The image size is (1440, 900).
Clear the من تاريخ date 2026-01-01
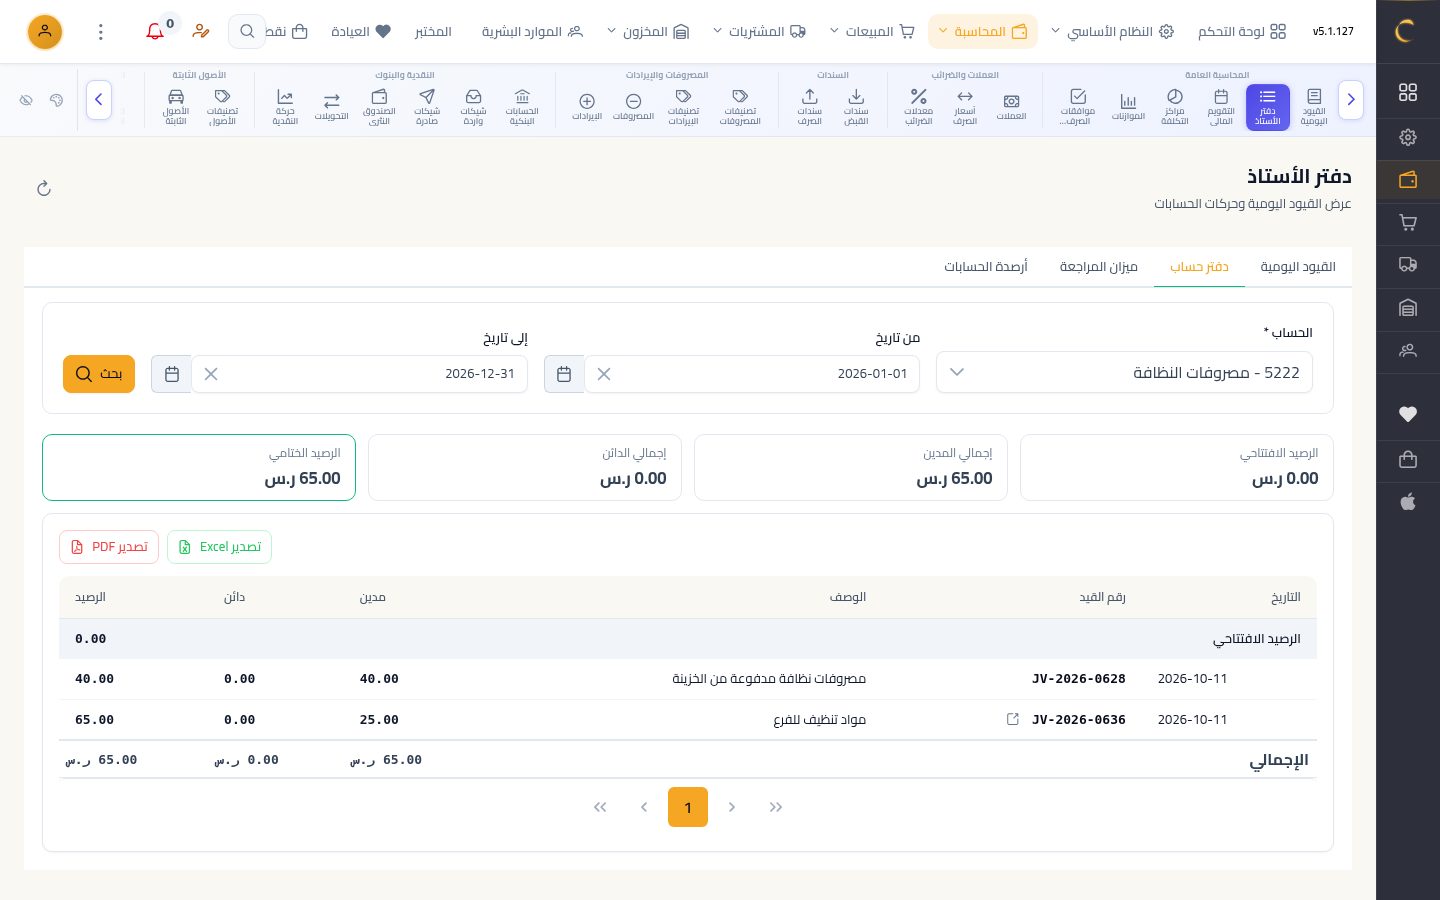click(x=604, y=374)
